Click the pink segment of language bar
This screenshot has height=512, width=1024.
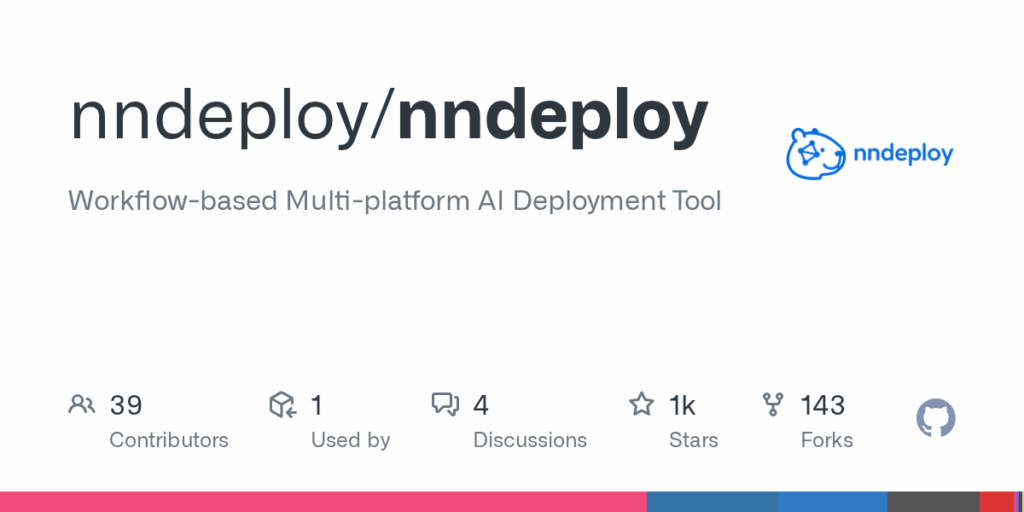(x=323, y=502)
